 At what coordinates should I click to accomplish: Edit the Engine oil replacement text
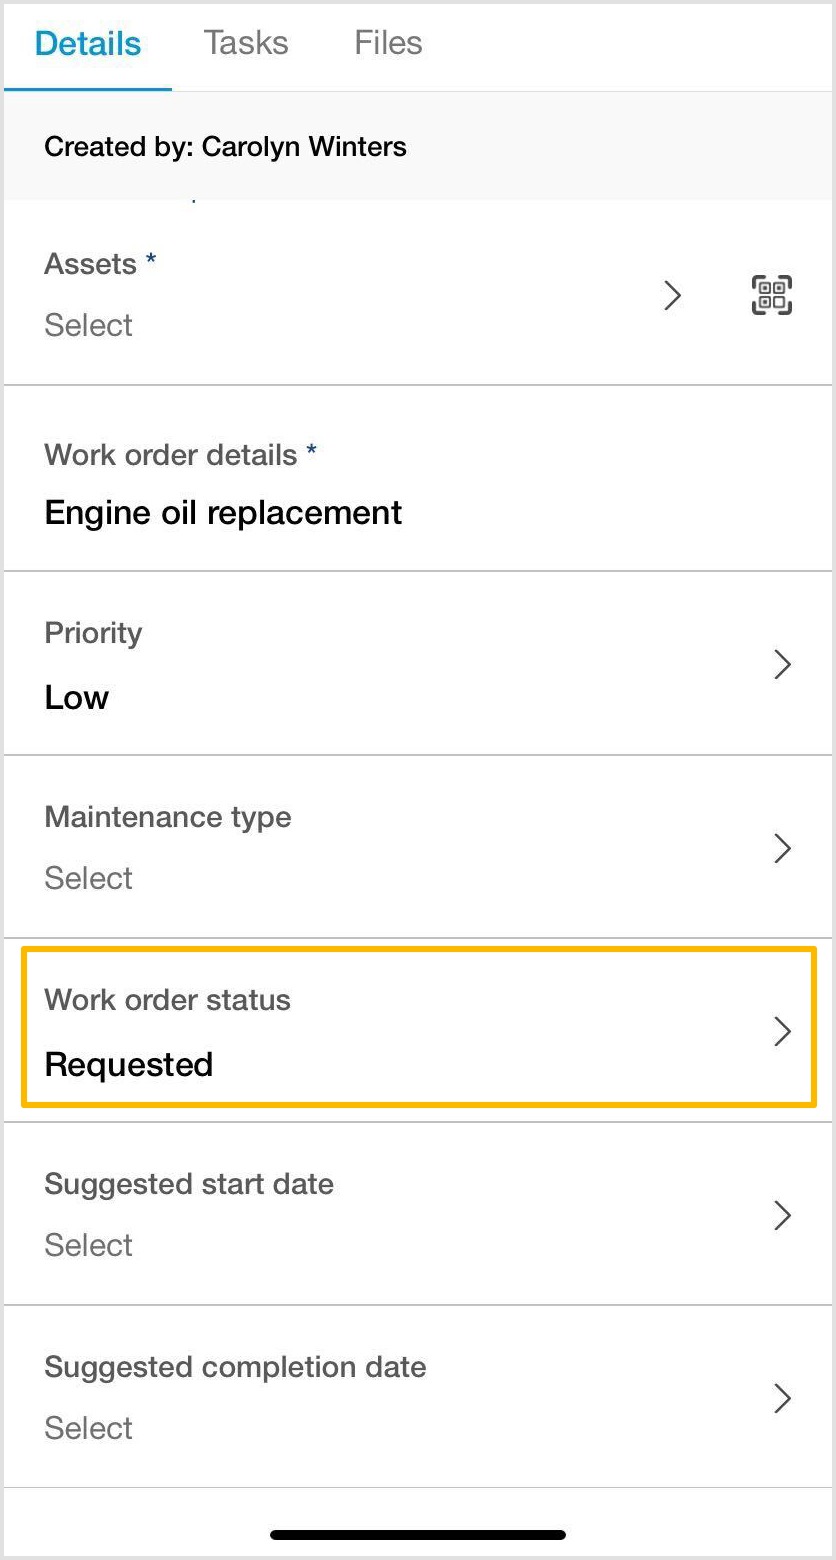pos(222,512)
